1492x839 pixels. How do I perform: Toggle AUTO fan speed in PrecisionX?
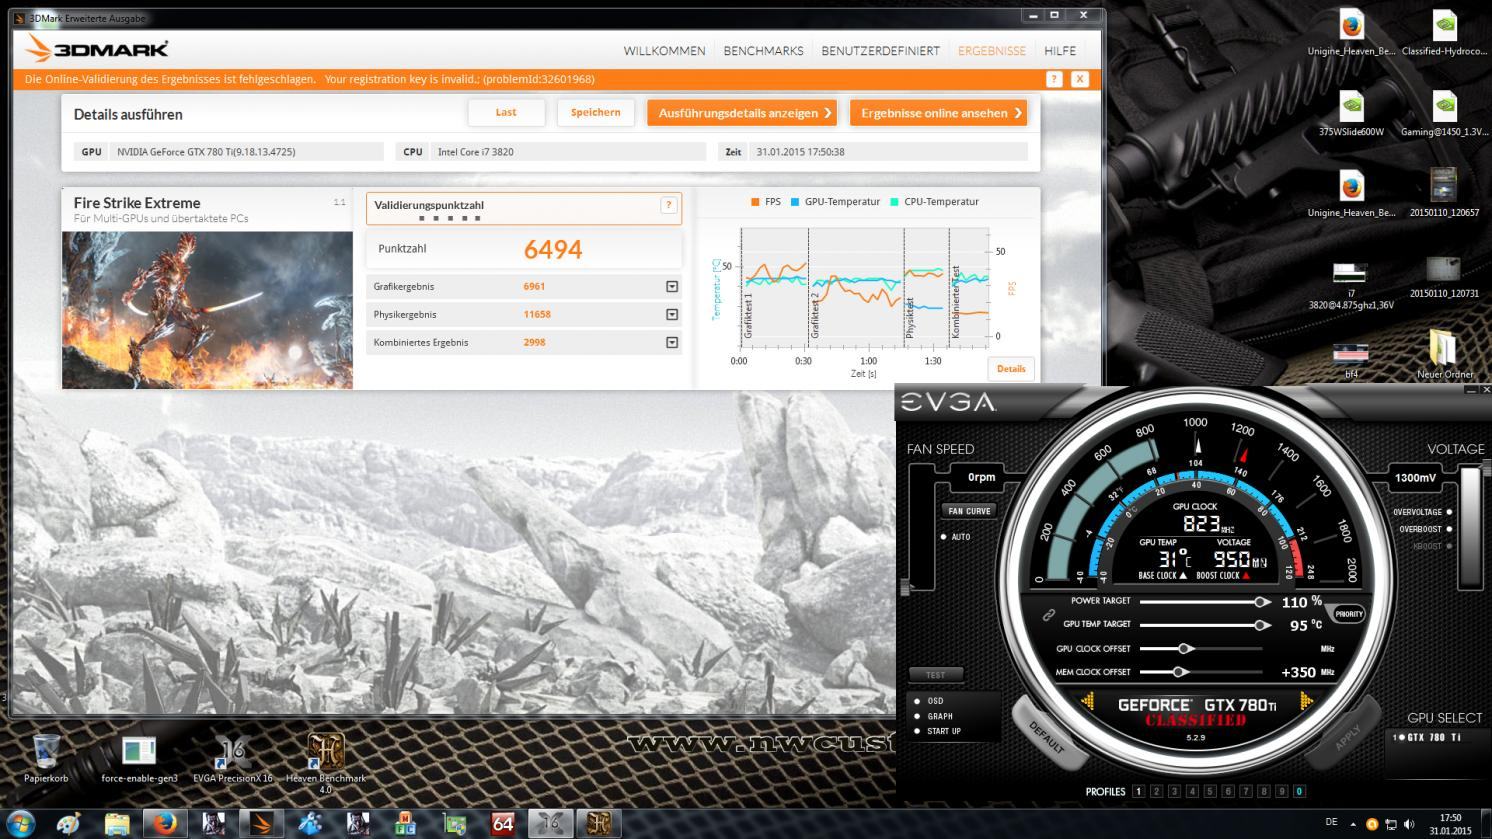(955, 537)
